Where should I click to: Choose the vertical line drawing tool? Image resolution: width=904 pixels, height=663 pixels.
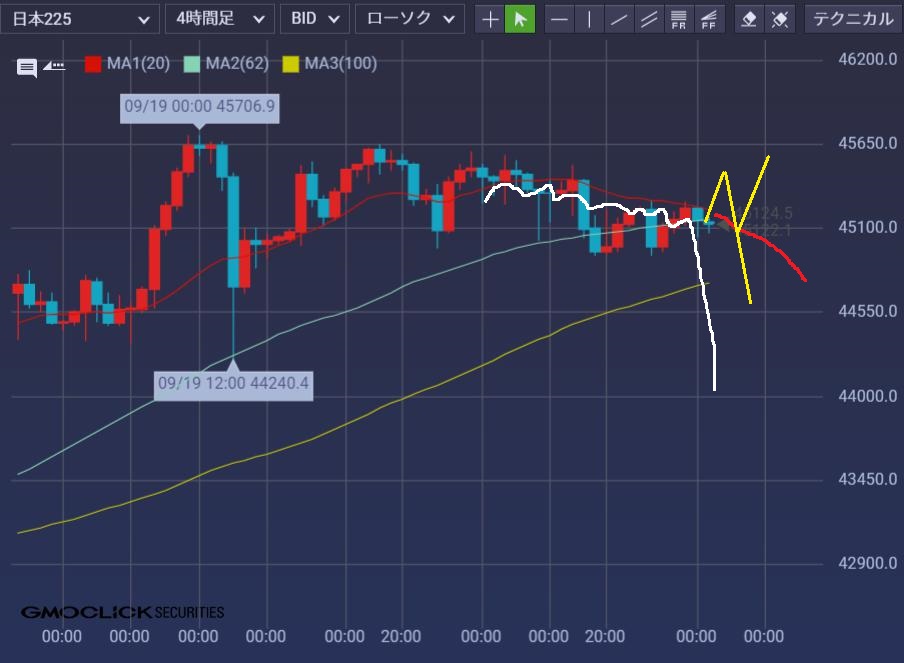tap(590, 19)
